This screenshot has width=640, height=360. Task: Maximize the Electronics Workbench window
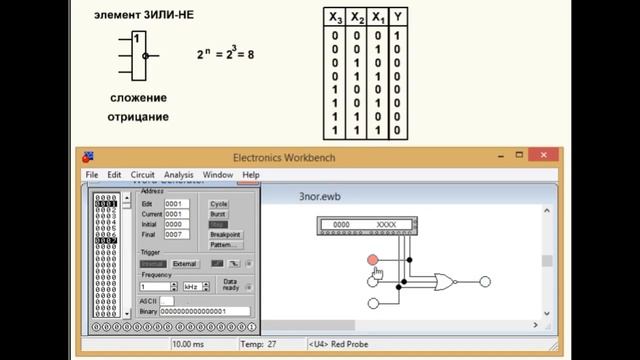click(x=519, y=155)
